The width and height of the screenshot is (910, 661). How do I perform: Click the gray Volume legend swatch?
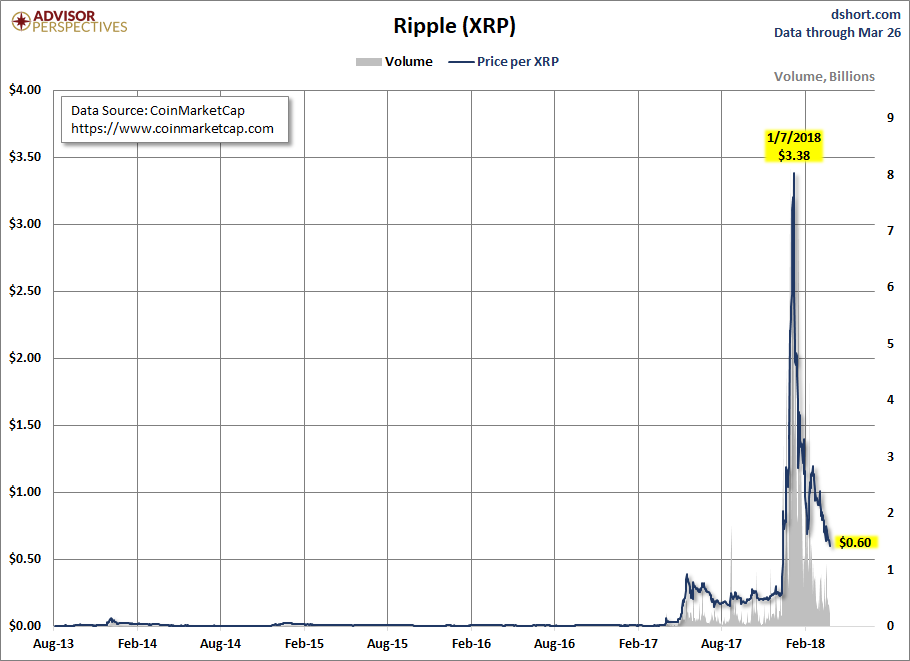pos(369,62)
